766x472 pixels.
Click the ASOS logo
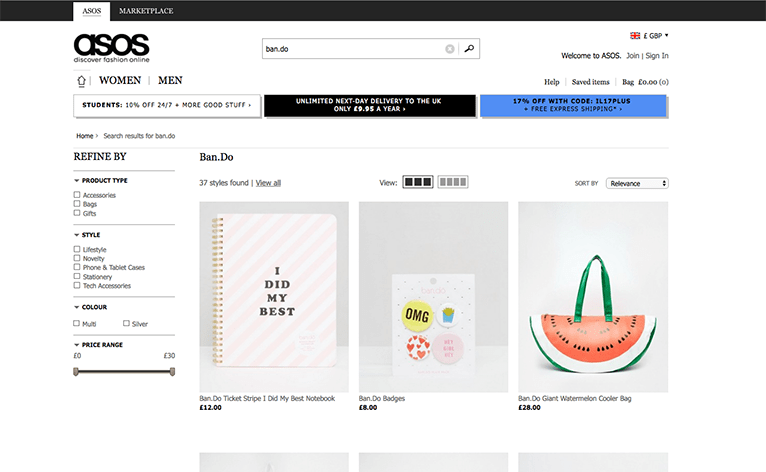click(x=111, y=48)
